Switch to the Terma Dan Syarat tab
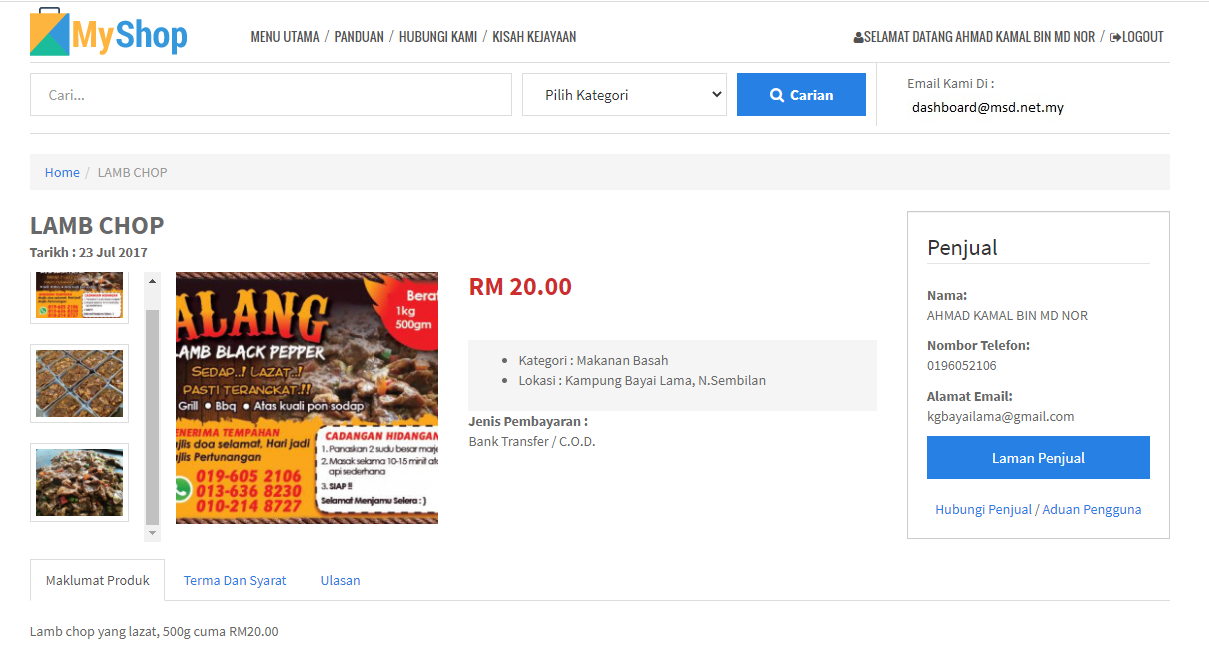 point(235,580)
